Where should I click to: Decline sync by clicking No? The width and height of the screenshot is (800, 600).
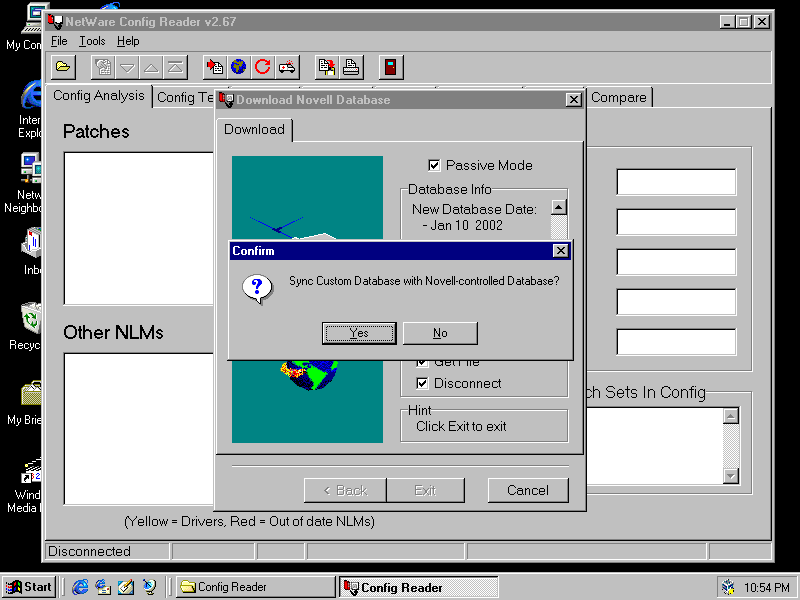[x=440, y=333]
